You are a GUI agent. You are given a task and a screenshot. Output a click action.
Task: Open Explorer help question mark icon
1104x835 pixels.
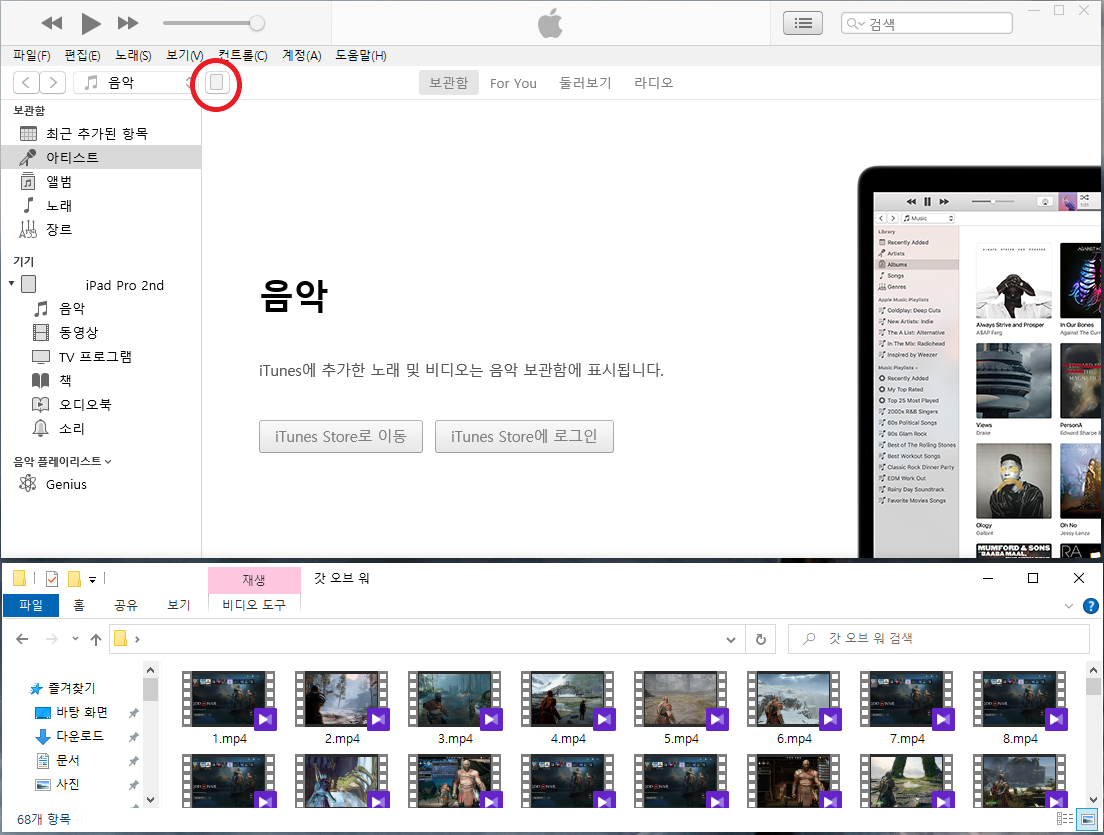tap(1091, 605)
